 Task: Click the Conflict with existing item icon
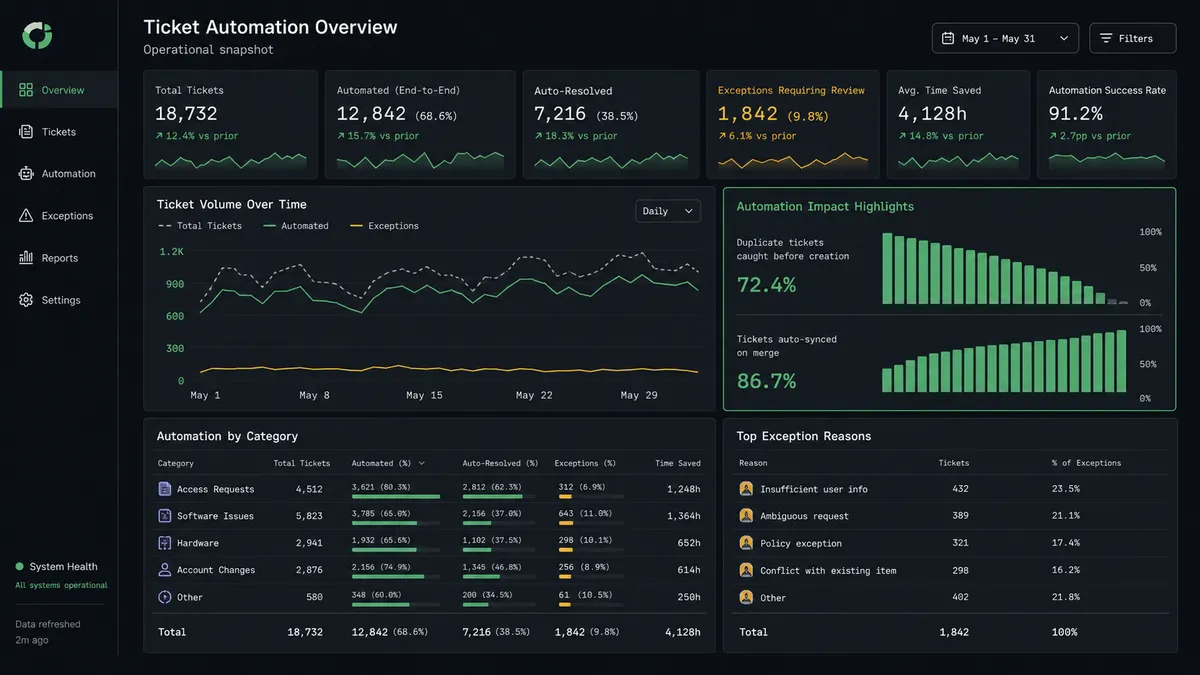(x=746, y=570)
